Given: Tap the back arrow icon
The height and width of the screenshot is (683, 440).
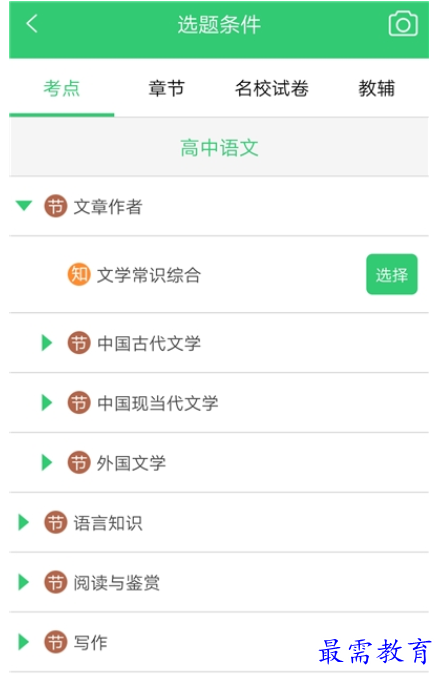Looking at the screenshot, I should [x=32, y=24].
